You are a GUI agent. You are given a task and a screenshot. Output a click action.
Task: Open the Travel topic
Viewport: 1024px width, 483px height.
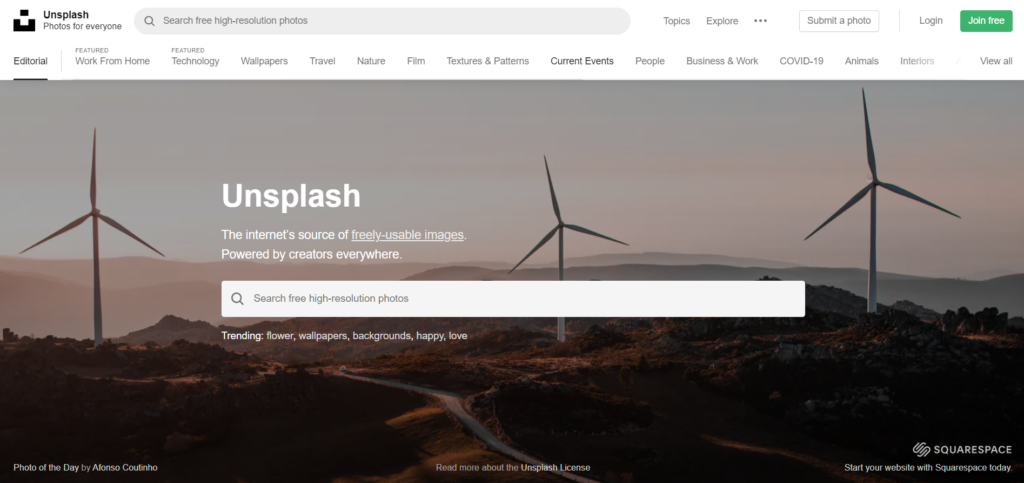[x=323, y=61]
